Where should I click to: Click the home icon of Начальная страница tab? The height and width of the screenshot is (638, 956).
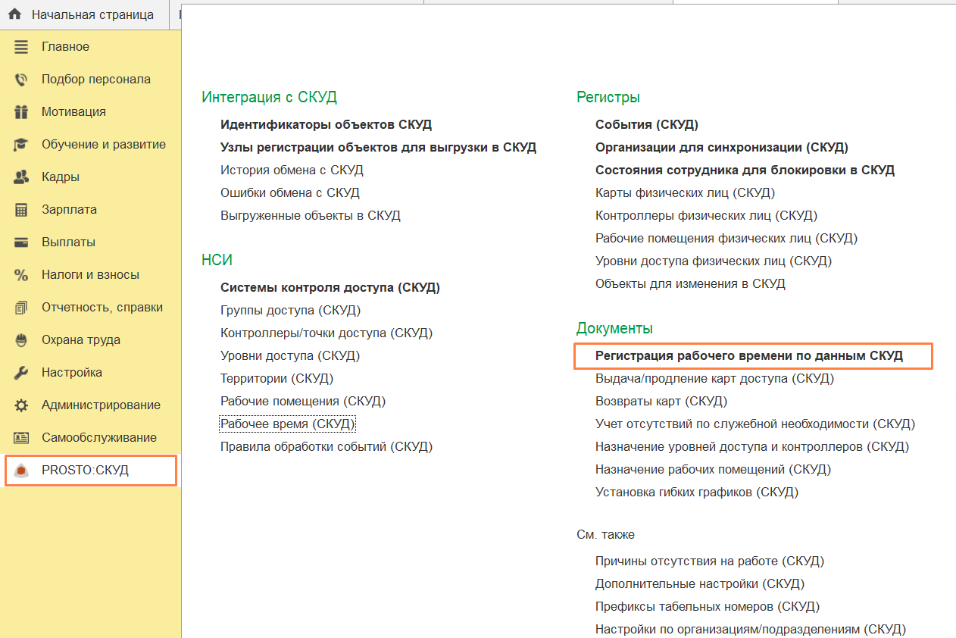click(15, 15)
